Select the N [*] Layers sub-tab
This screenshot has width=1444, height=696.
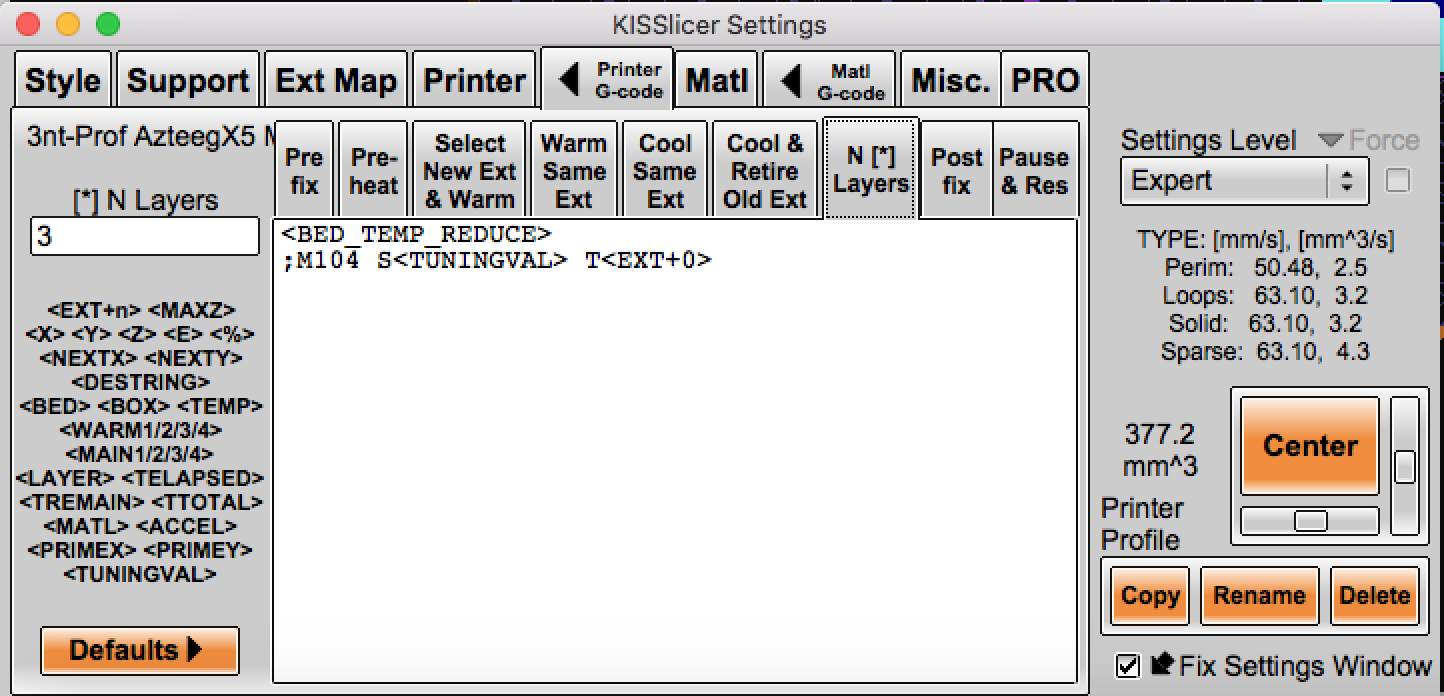point(870,168)
